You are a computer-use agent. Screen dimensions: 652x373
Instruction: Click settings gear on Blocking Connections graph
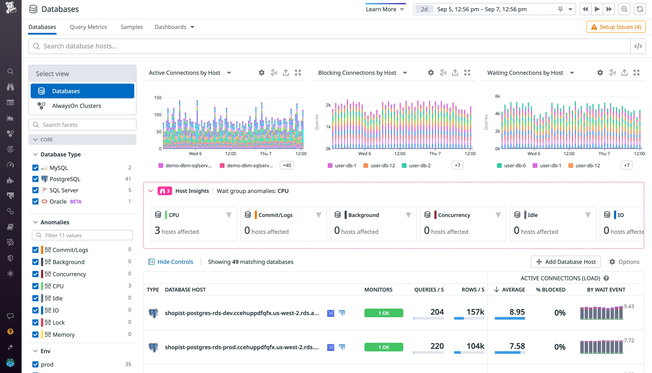(431, 73)
